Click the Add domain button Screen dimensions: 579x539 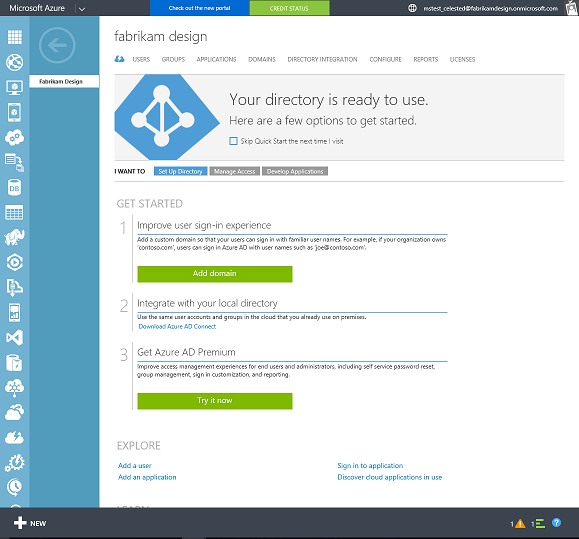(x=215, y=274)
